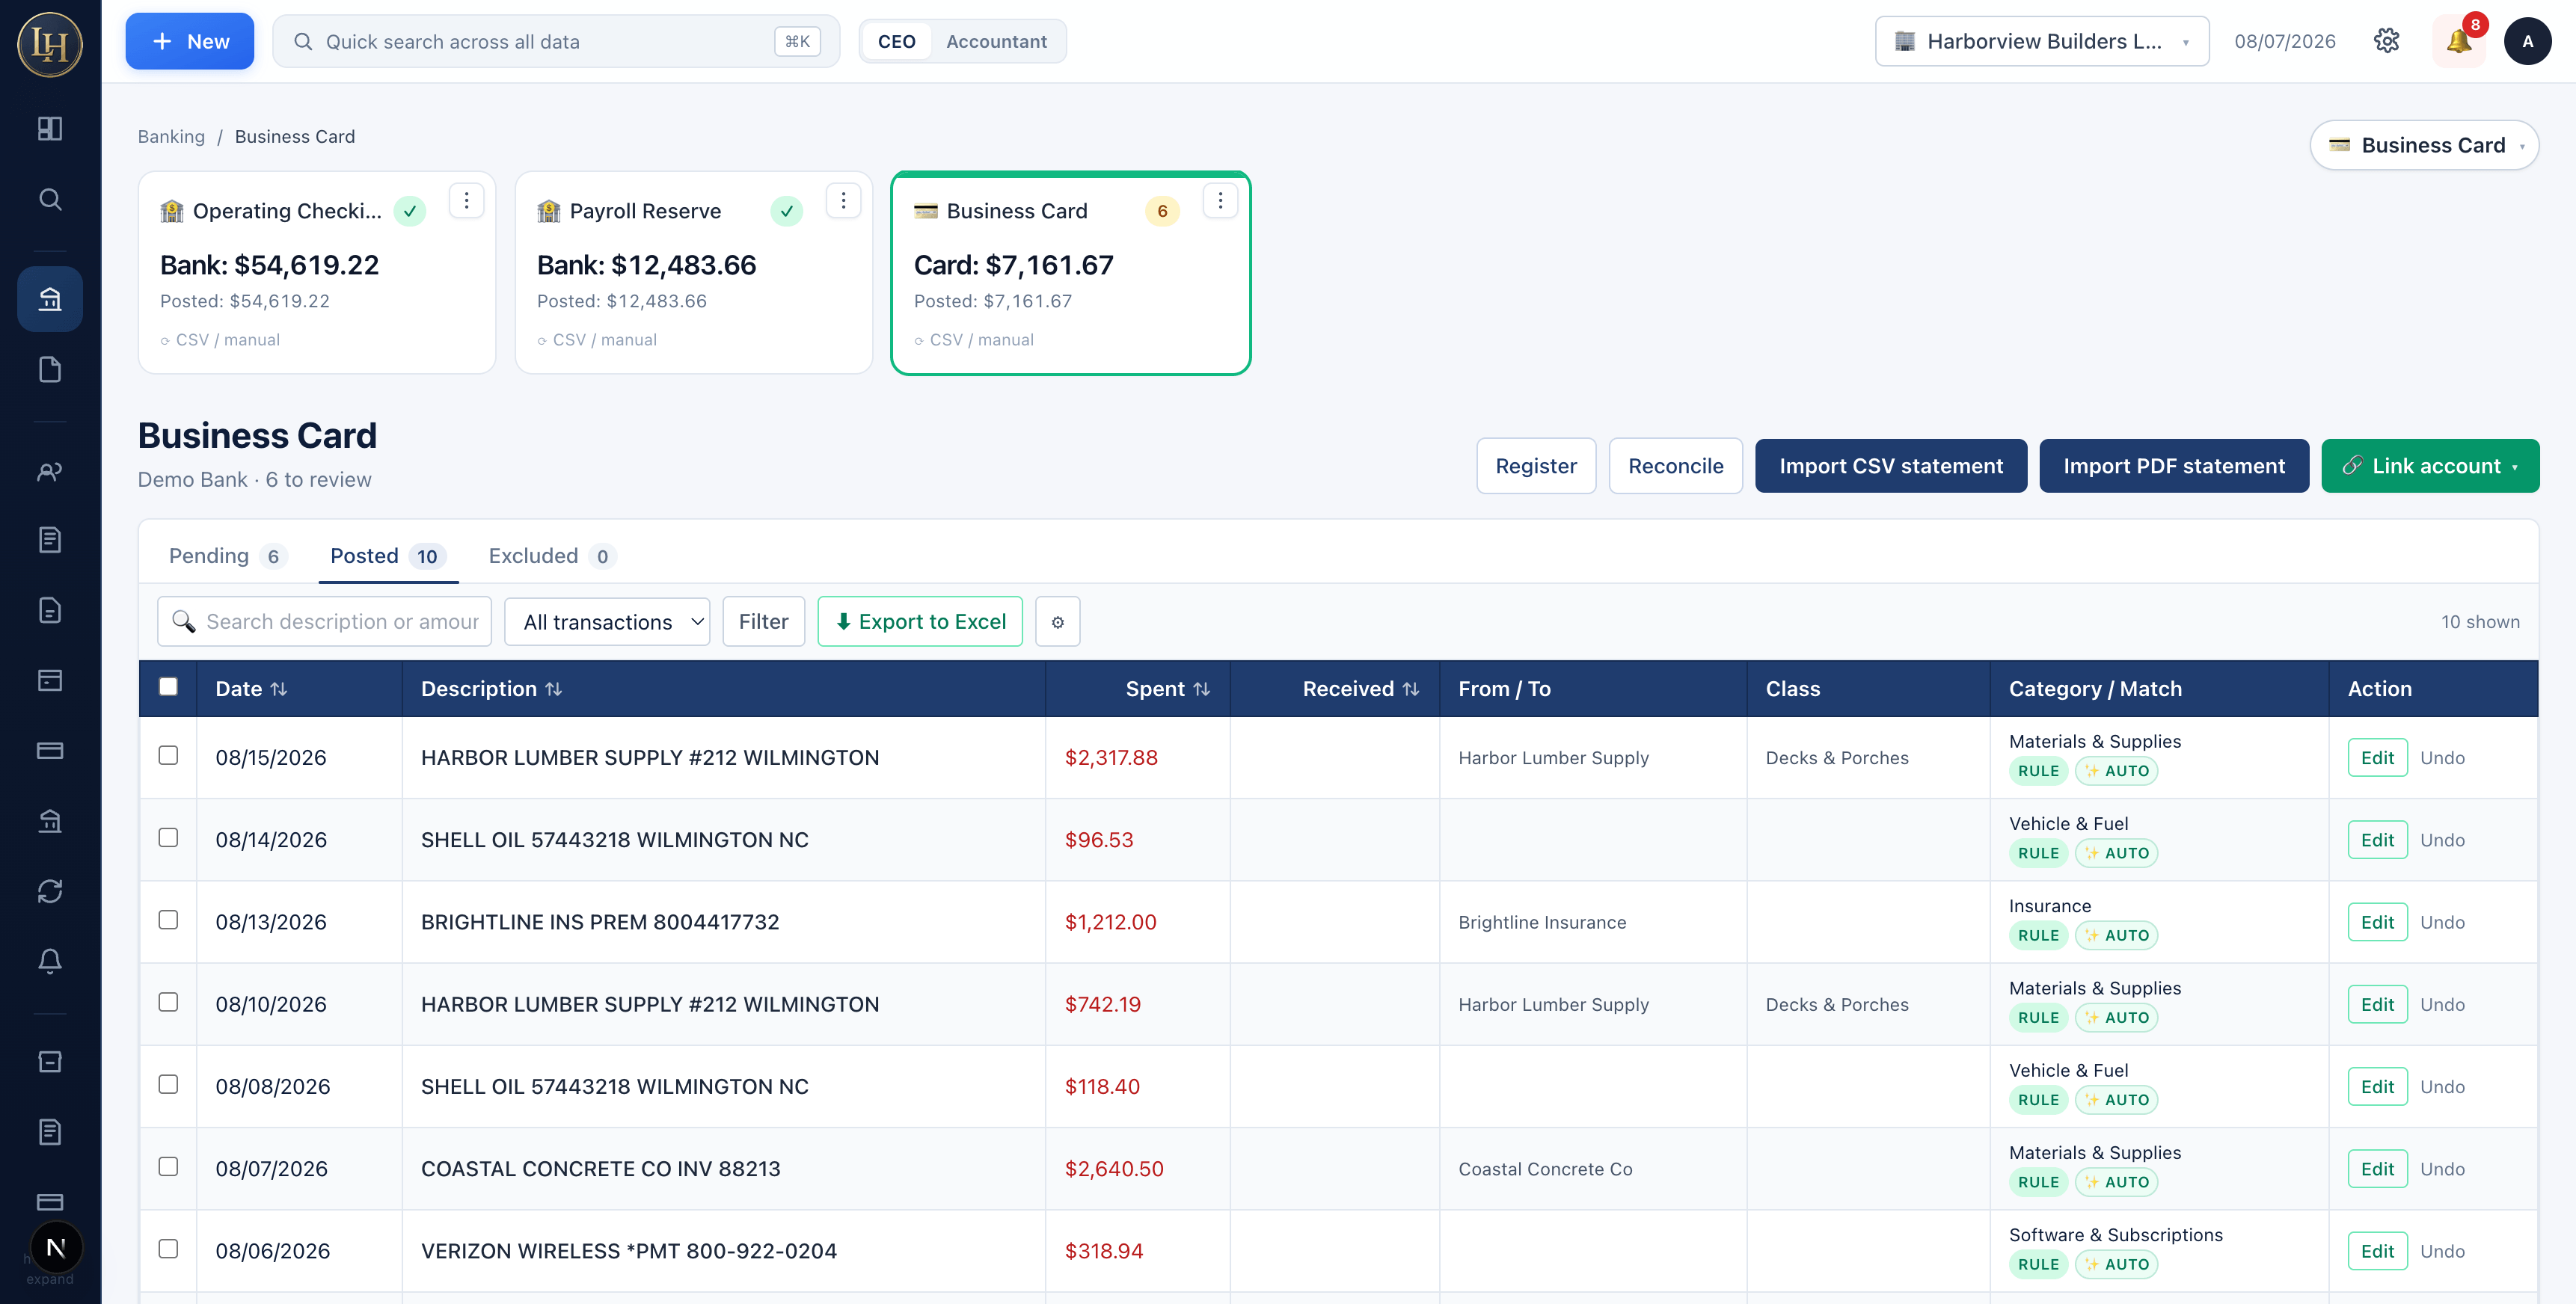Toggle the select-all header checkbox
Viewport: 2576px width, 1304px height.
pyautogui.click(x=168, y=687)
